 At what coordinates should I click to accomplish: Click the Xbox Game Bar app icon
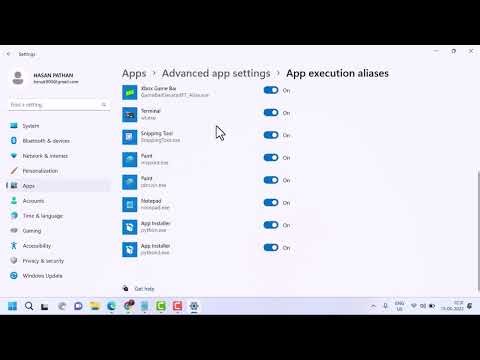tap(129, 92)
